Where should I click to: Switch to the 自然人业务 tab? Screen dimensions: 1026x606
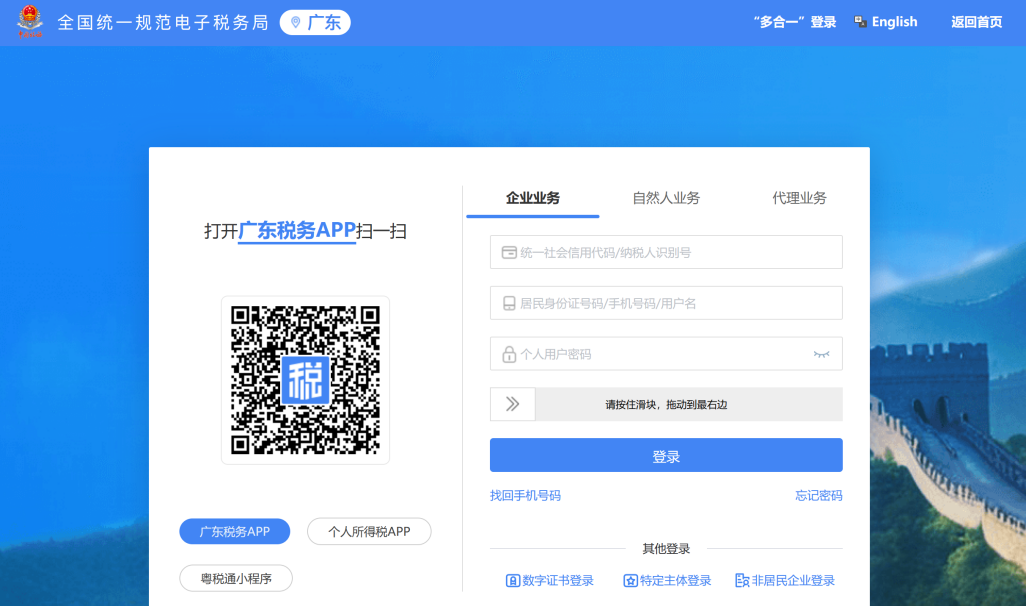coord(666,198)
